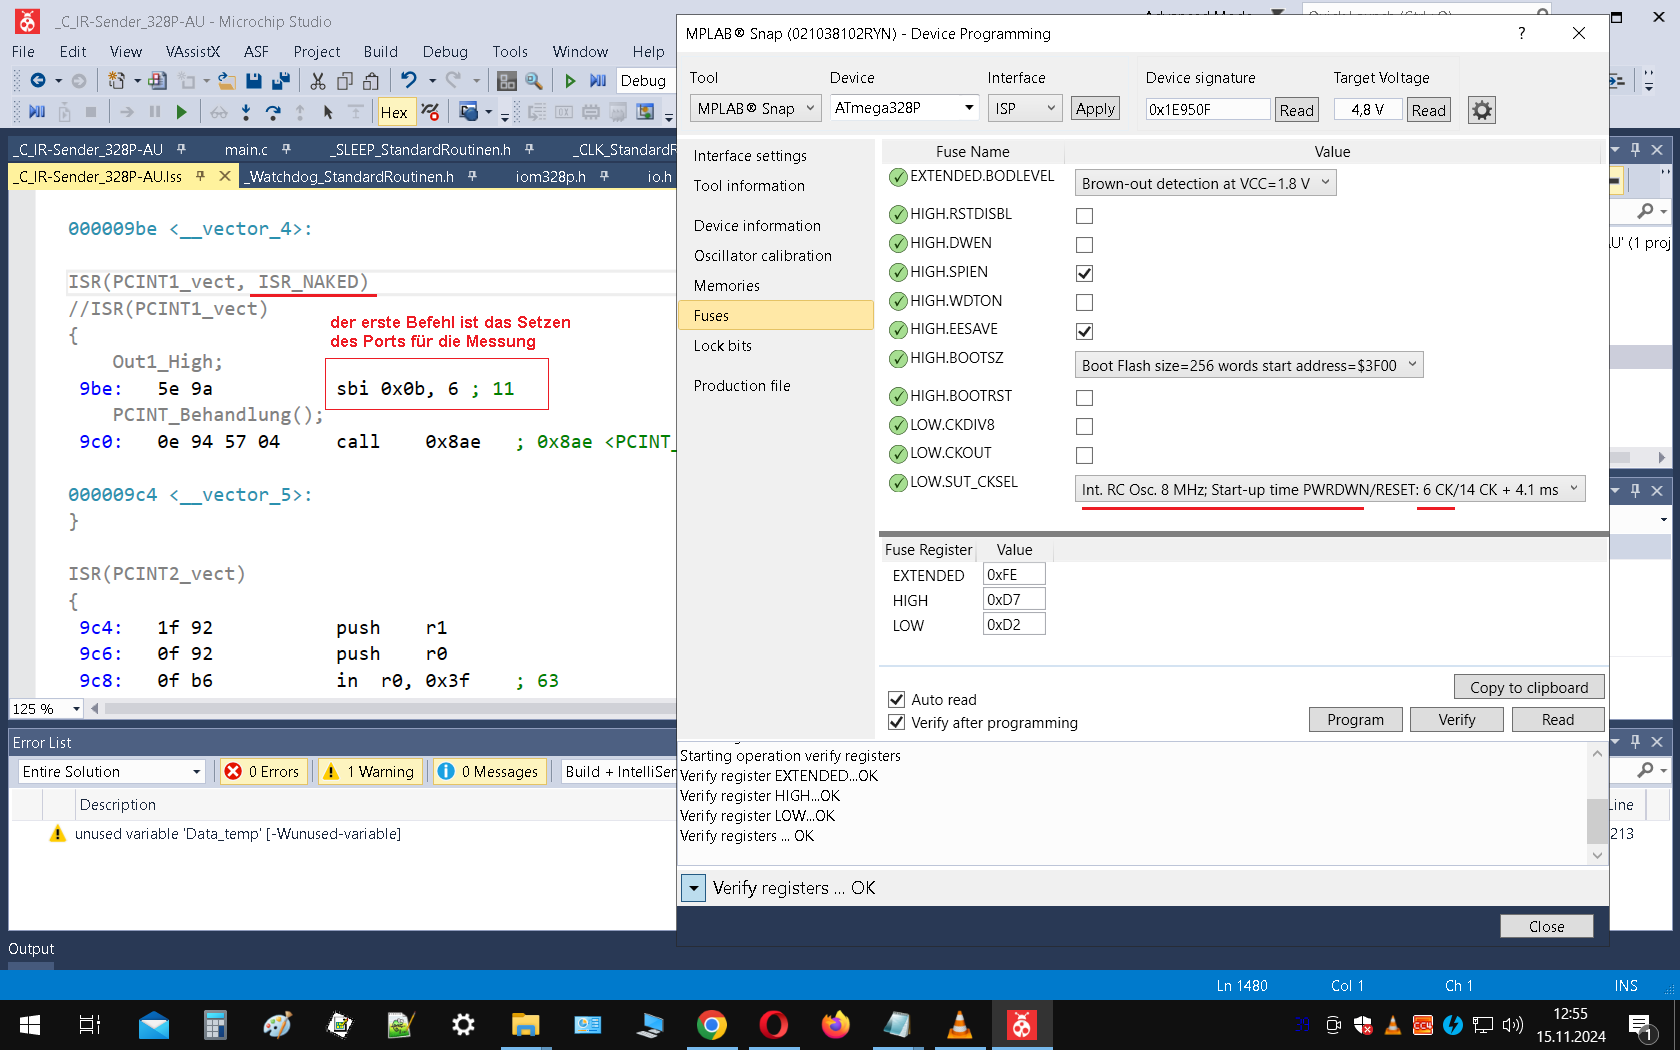Click the Open File folder icon
The image size is (1680, 1050).
pyautogui.click(x=227, y=80)
